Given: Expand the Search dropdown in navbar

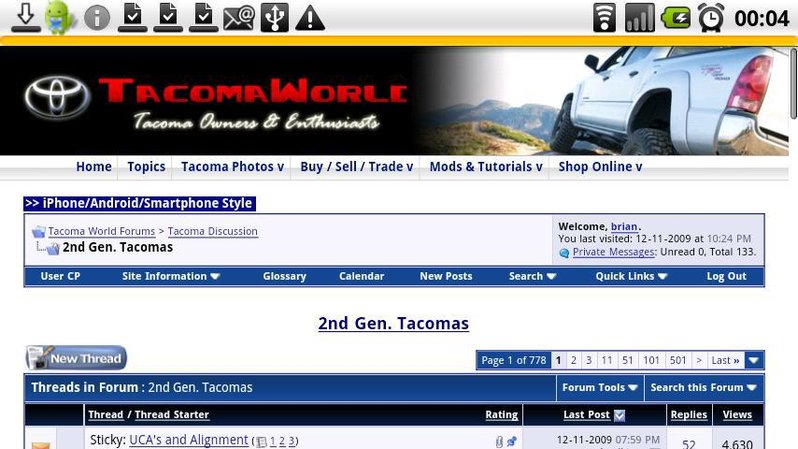Looking at the screenshot, I should [532, 276].
